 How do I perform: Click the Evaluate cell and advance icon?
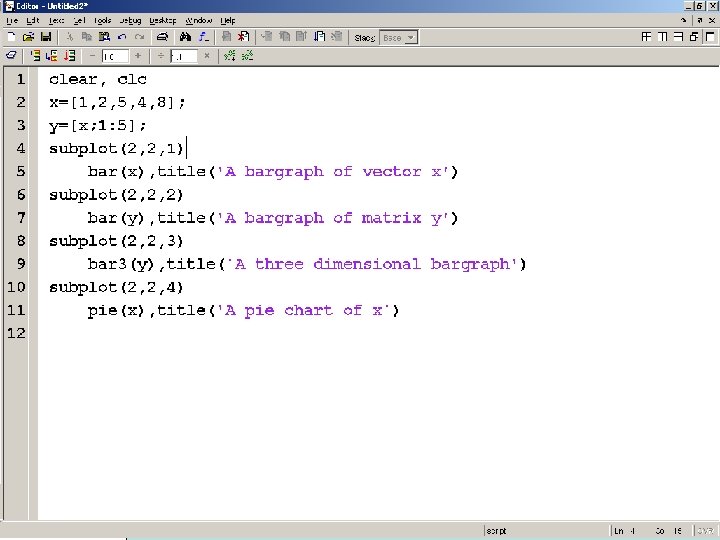[52, 56]
